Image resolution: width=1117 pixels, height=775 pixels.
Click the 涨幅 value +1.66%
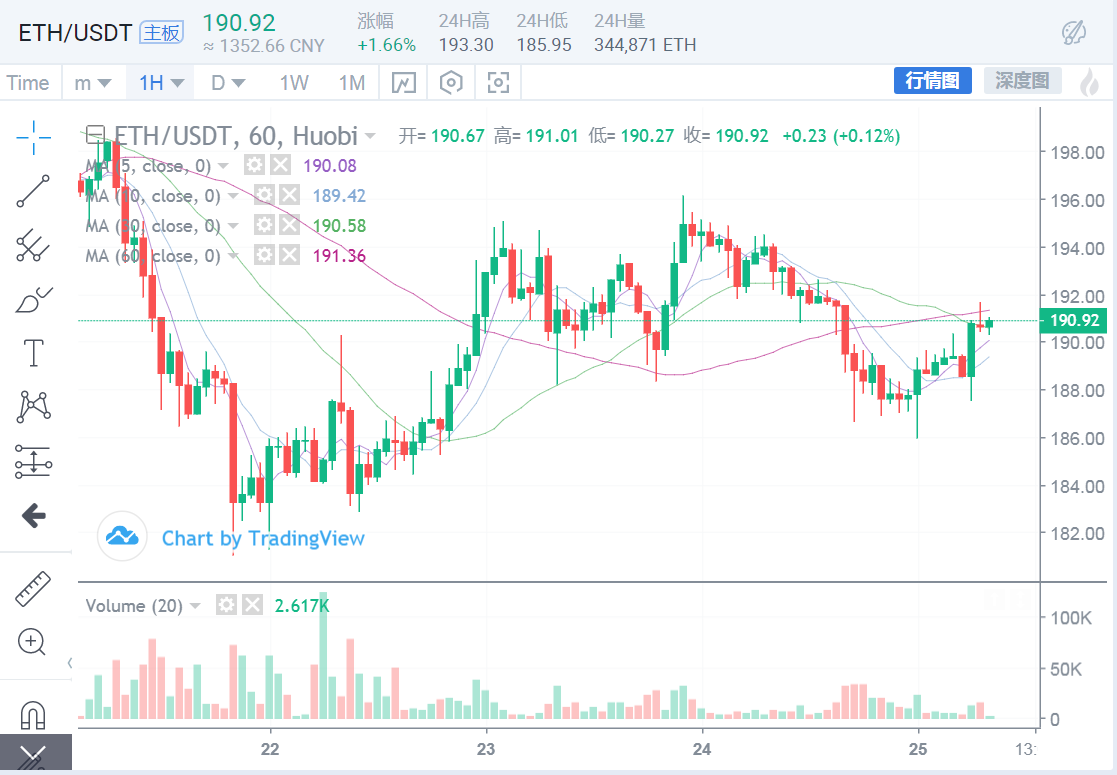(386, 45)
